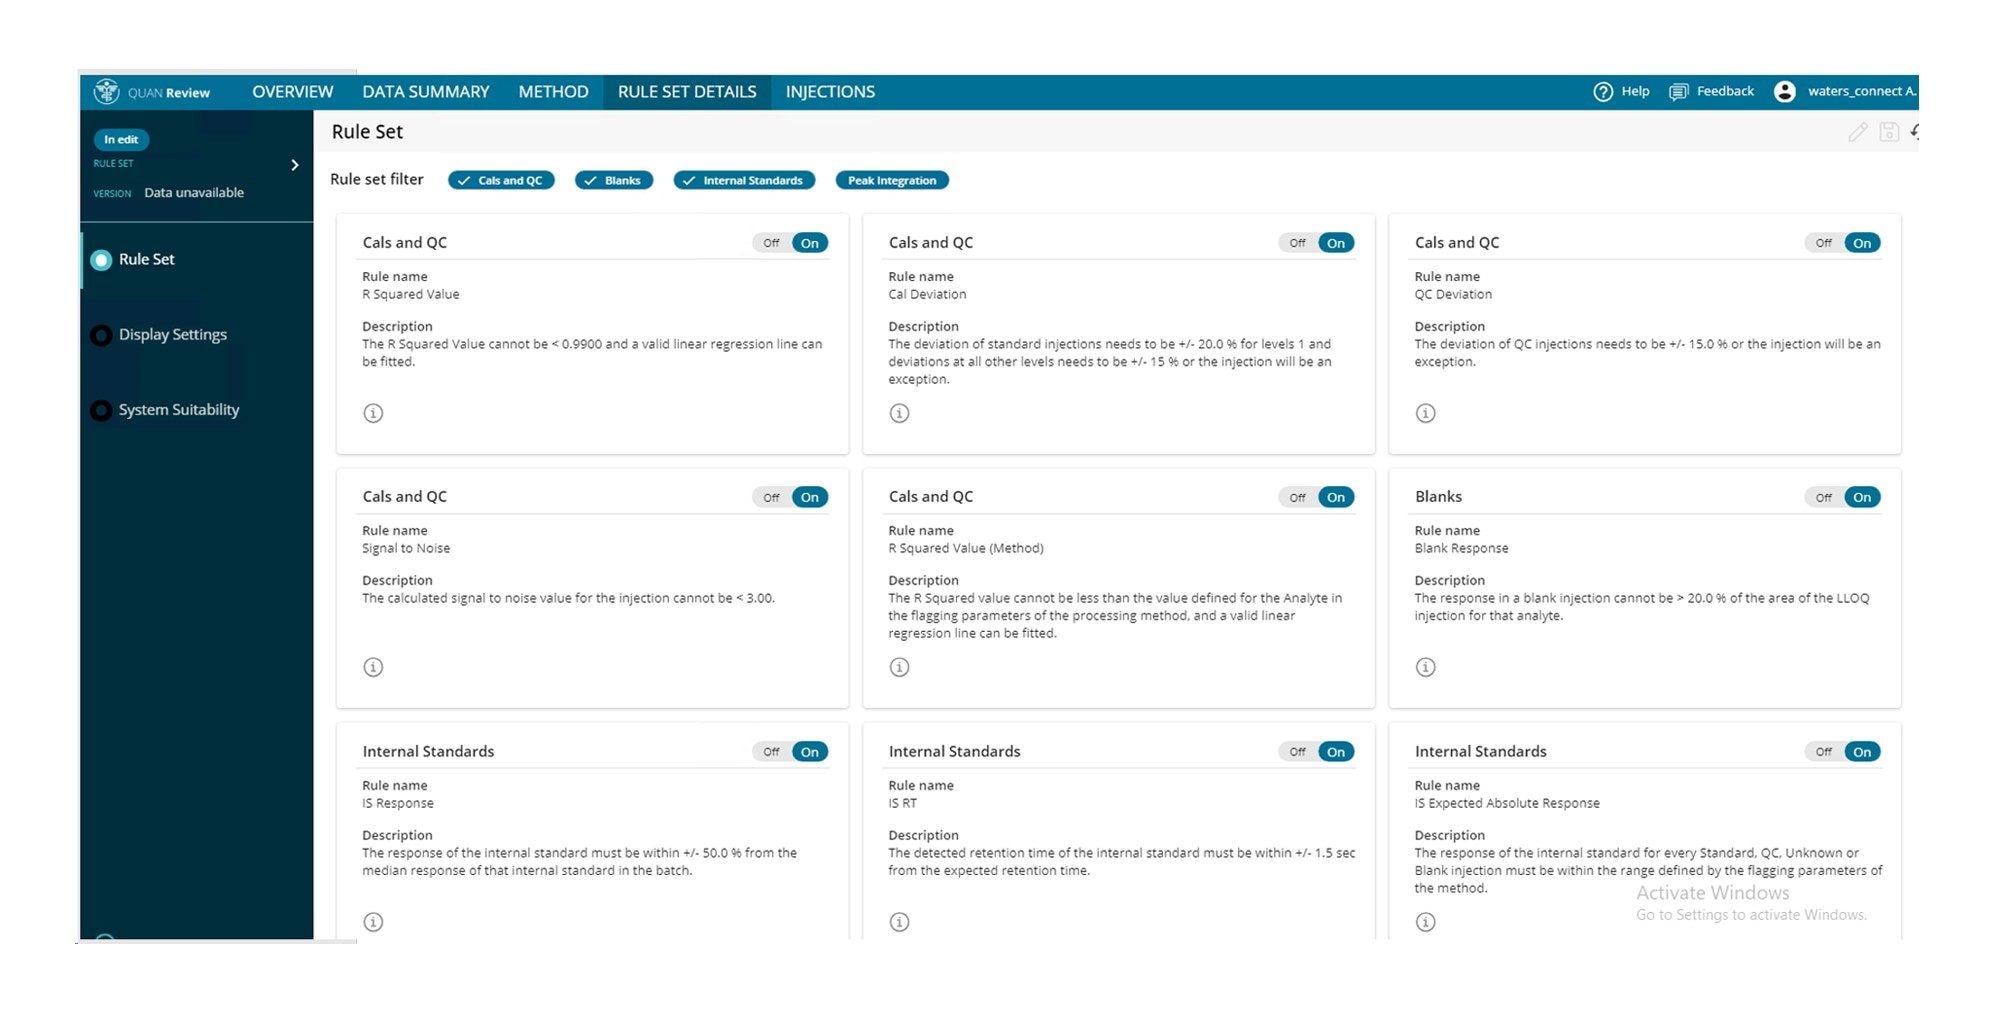The image size is (2000, 1013).
Task: Toggle the Internal Standards filter chip
Action: (x=744, y=181)
